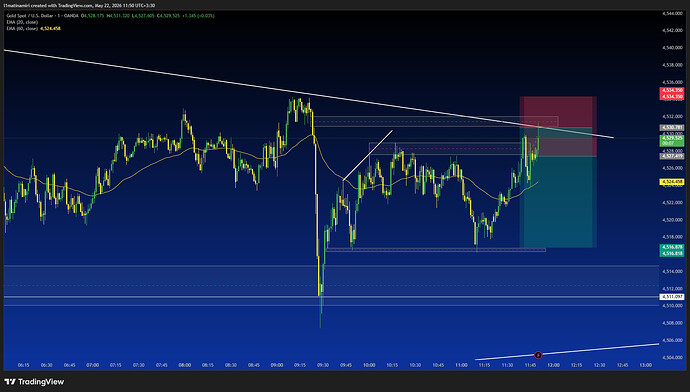Click the 09:00 time axis label
The width and height of the screenshot is (690, 392).
(277, 365)
